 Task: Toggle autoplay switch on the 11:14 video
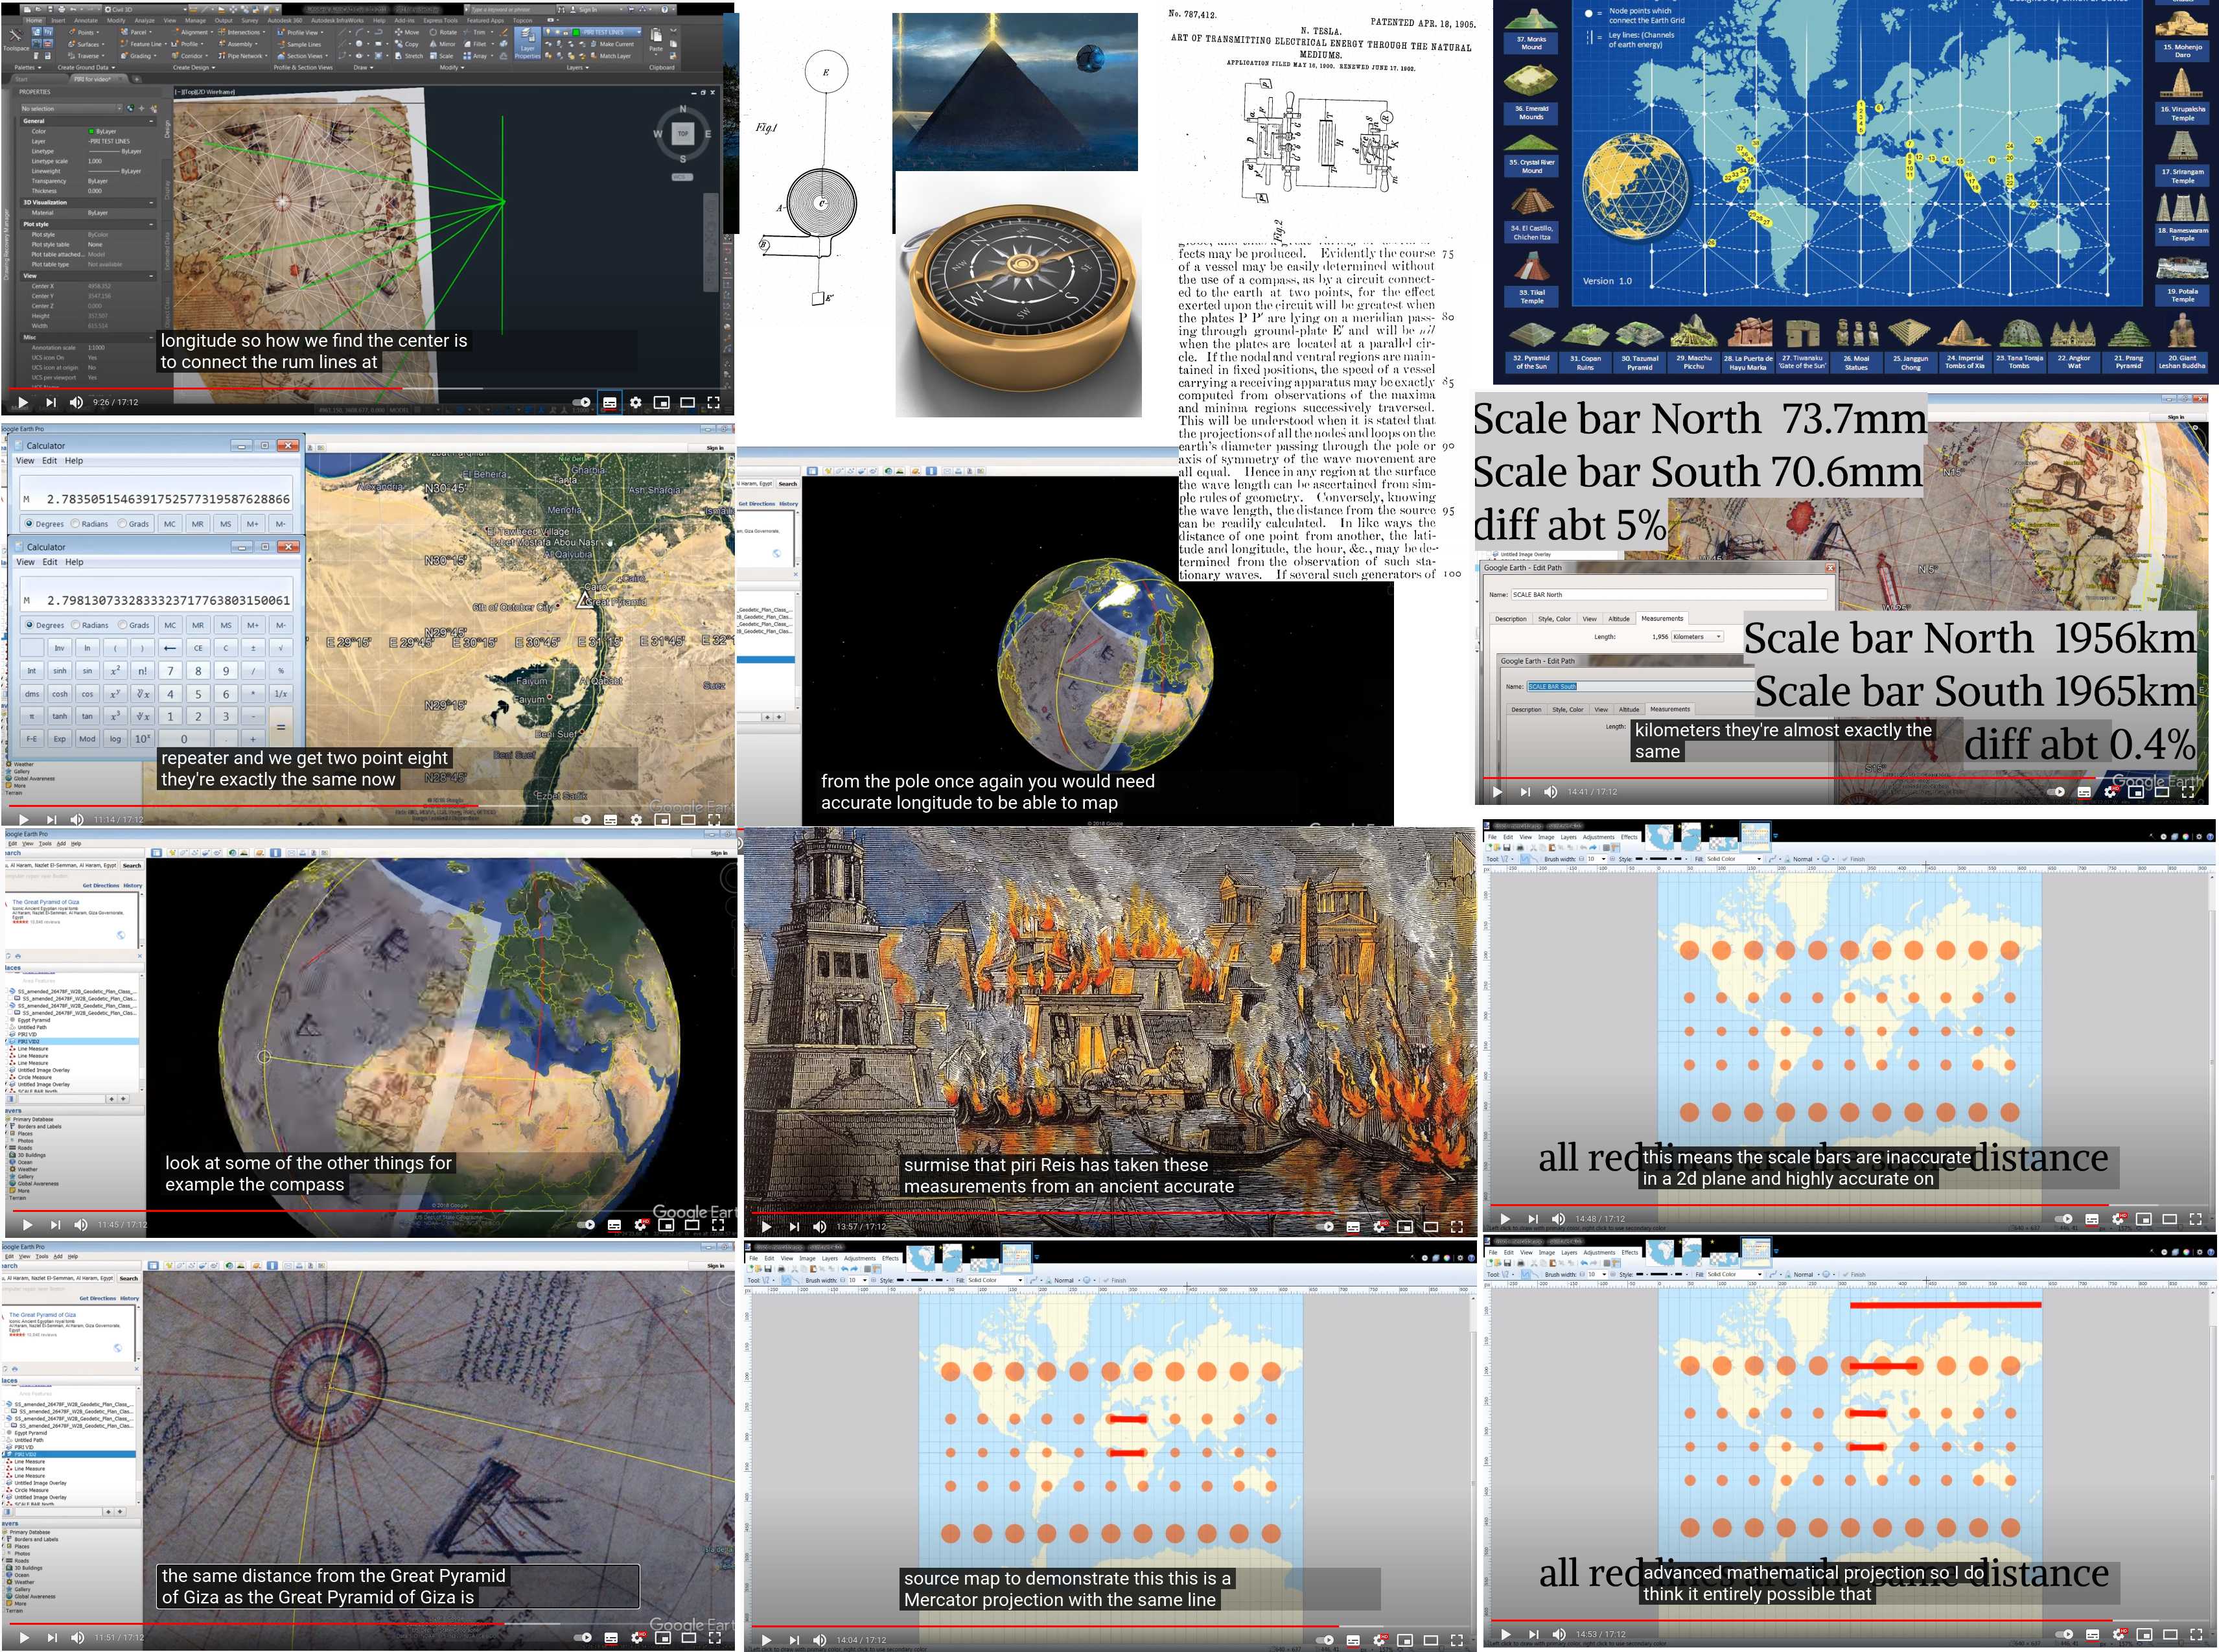[582, 819]
